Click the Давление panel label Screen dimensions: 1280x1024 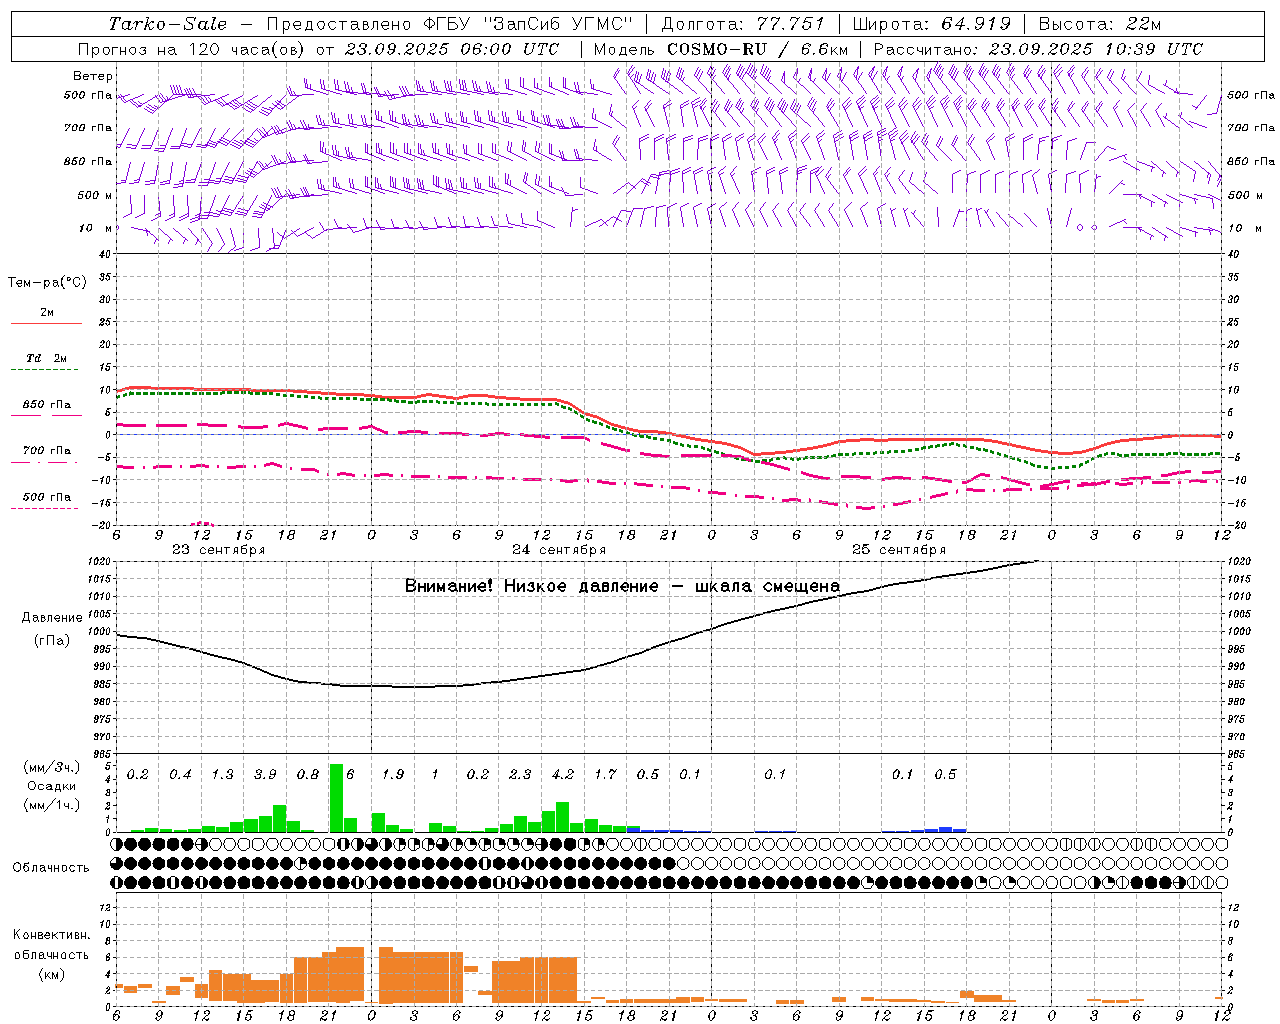tap(51, 618)
